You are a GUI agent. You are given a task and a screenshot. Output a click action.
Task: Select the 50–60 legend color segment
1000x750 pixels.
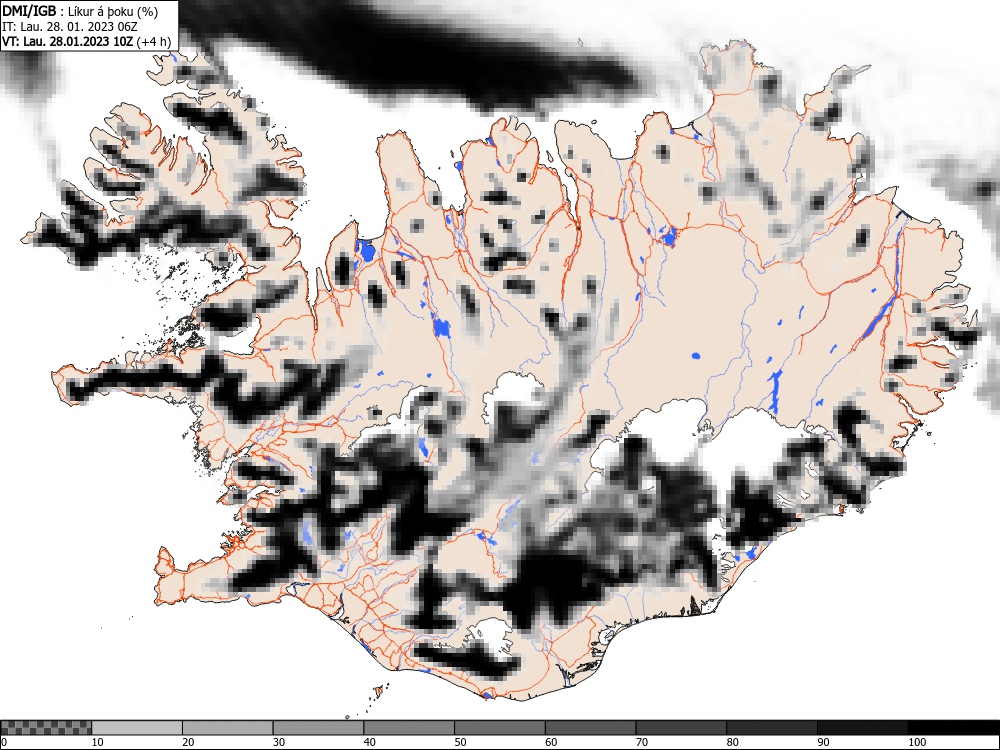(499, 728)
